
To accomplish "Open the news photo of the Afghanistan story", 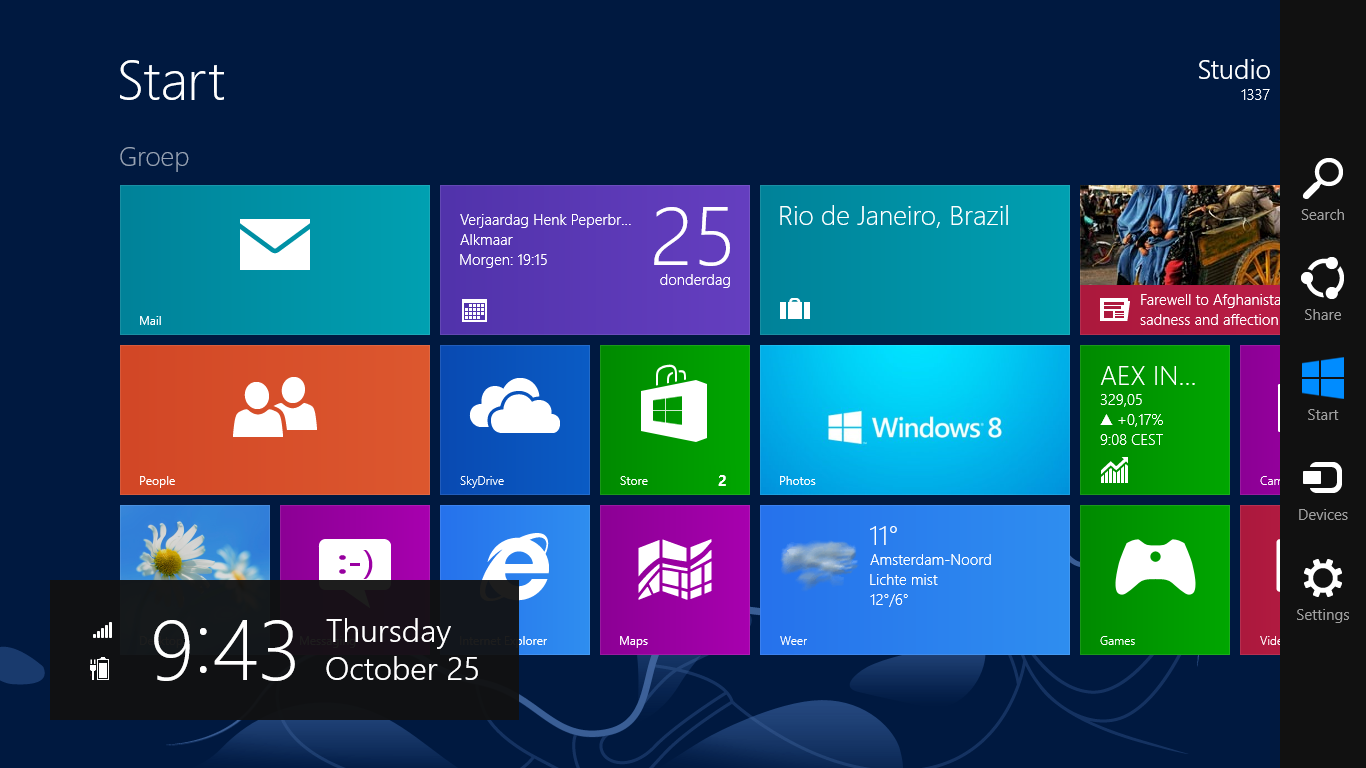I will [1180, 235].
